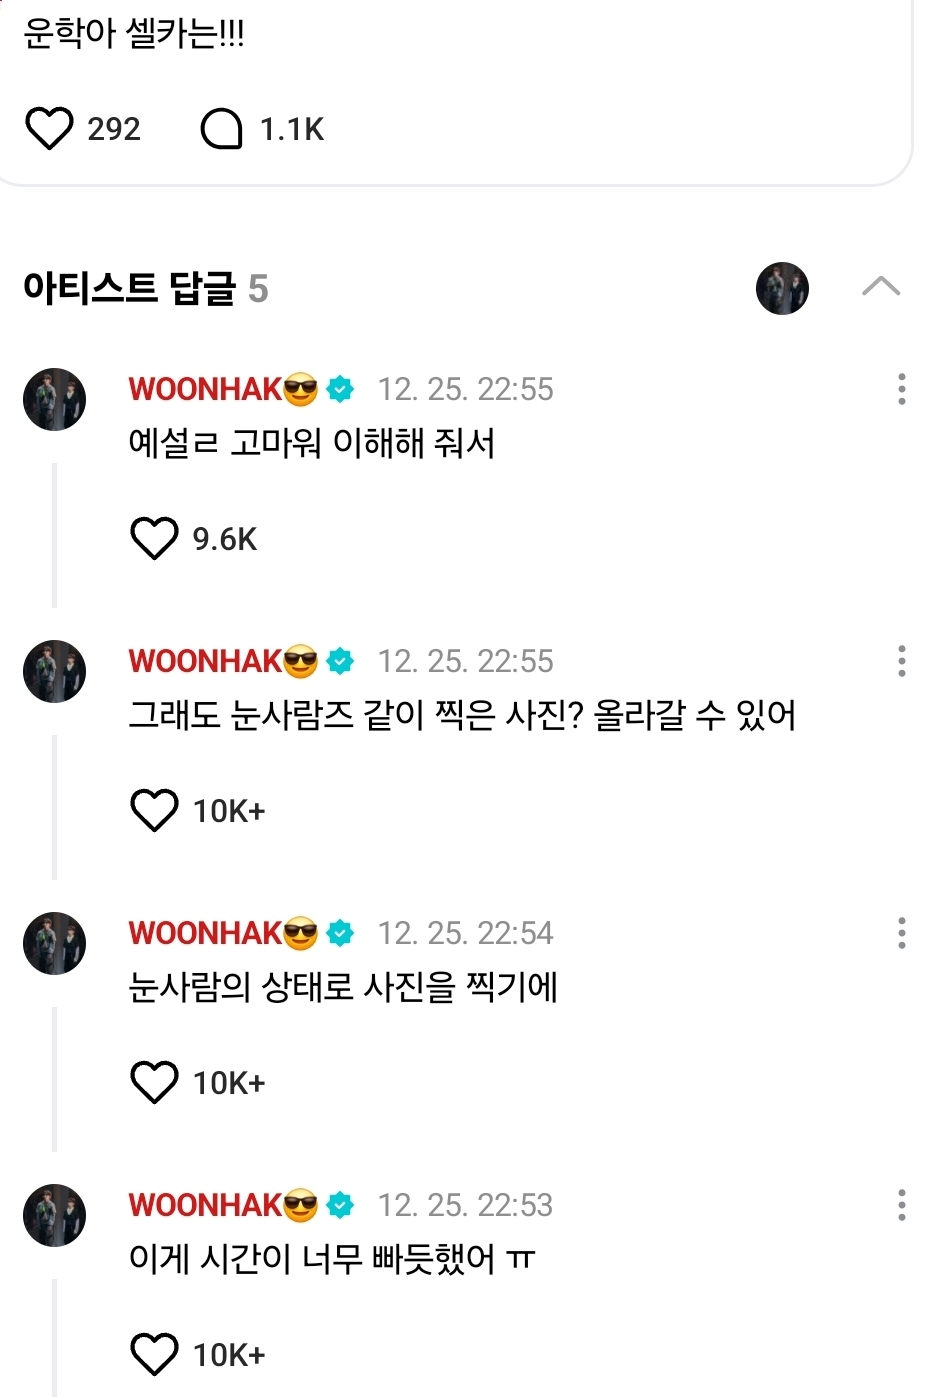Tap the post text 운학아 셀카는!!!
949x1397 pixels.
click(x=134, y=34)
